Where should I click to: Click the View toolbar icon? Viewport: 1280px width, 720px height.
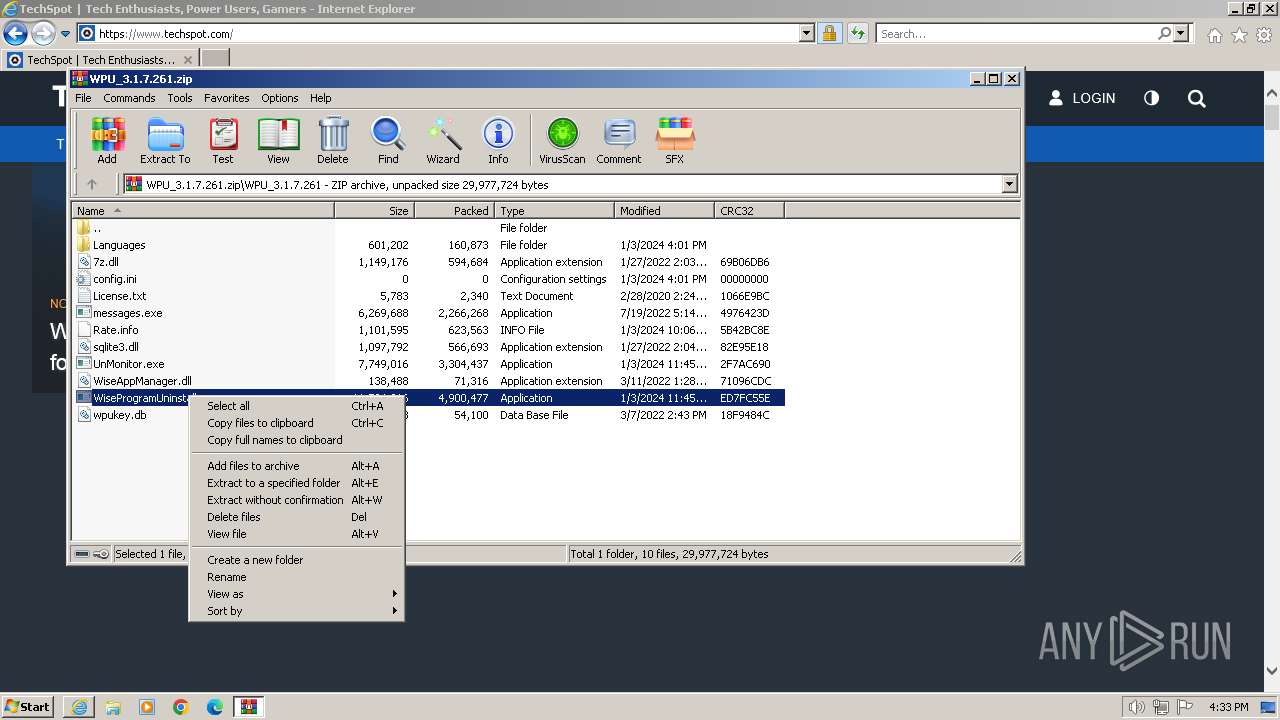tap(278, 140)
